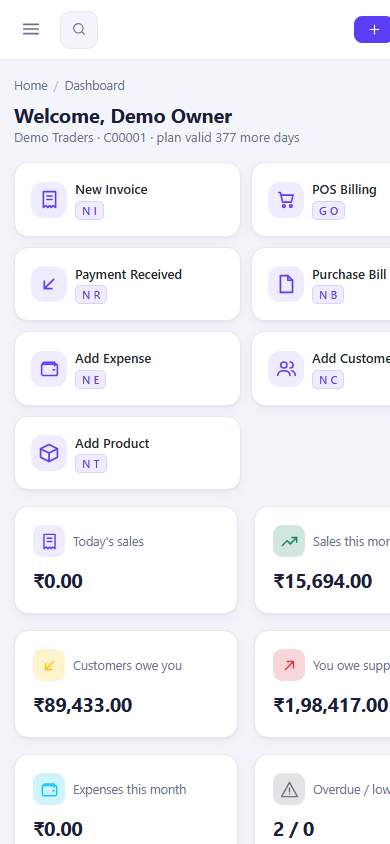The height and width of the screenshot is (844, 390).
Task: Click the Purchase Bill document icon
Action: coord(286,284)
